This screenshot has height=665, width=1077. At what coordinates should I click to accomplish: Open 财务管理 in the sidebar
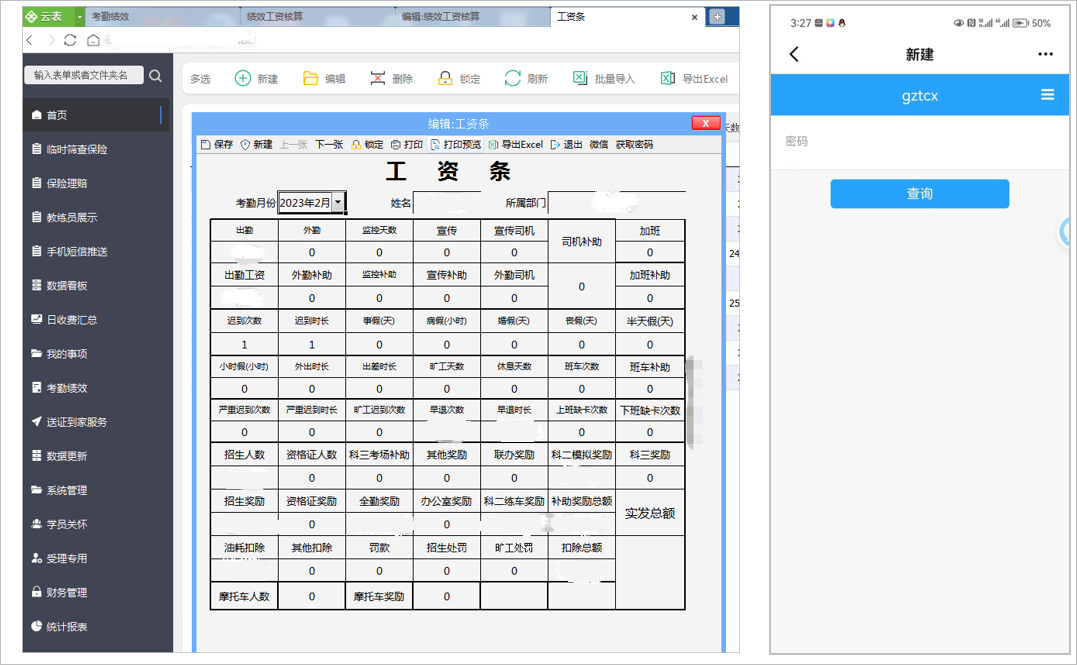tap(96, 592)
